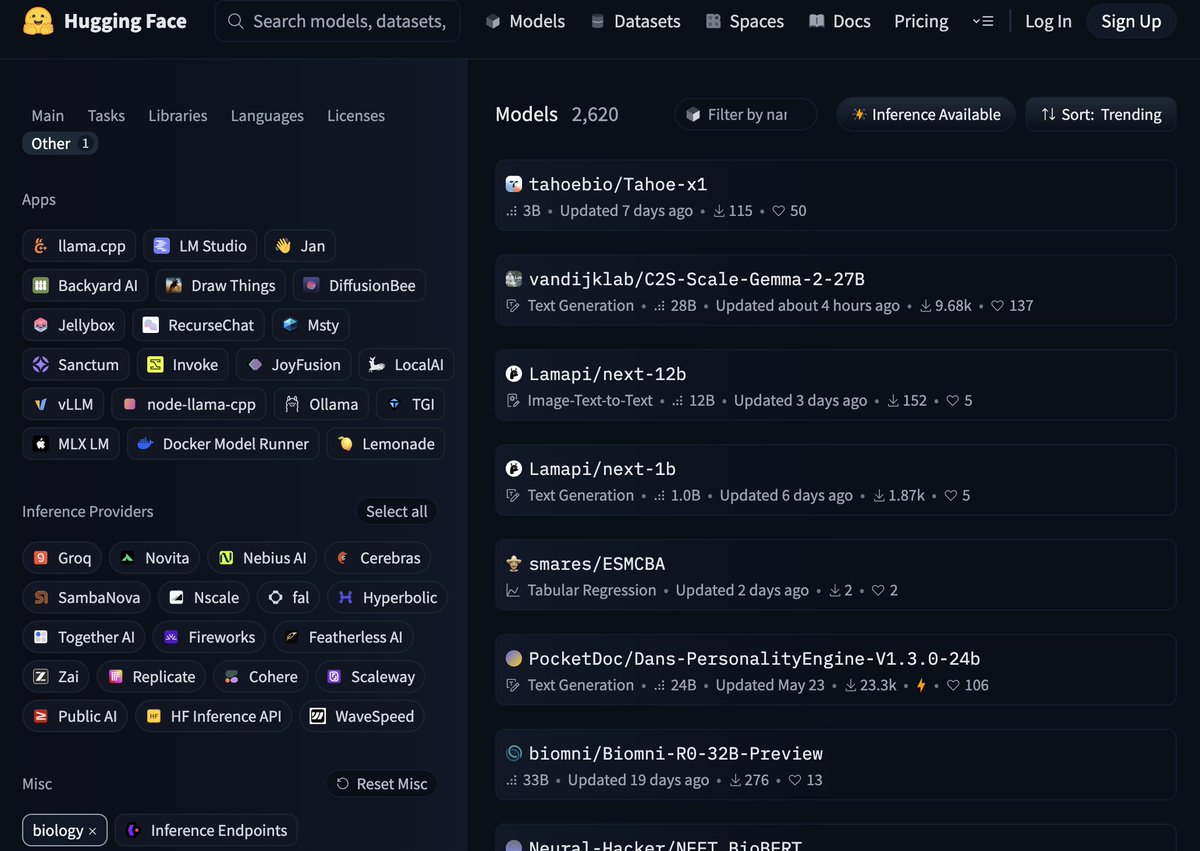Select the Ollama app filter
Image resolution: width=1200 pixels, height=851 pixels.
(321, 404)
